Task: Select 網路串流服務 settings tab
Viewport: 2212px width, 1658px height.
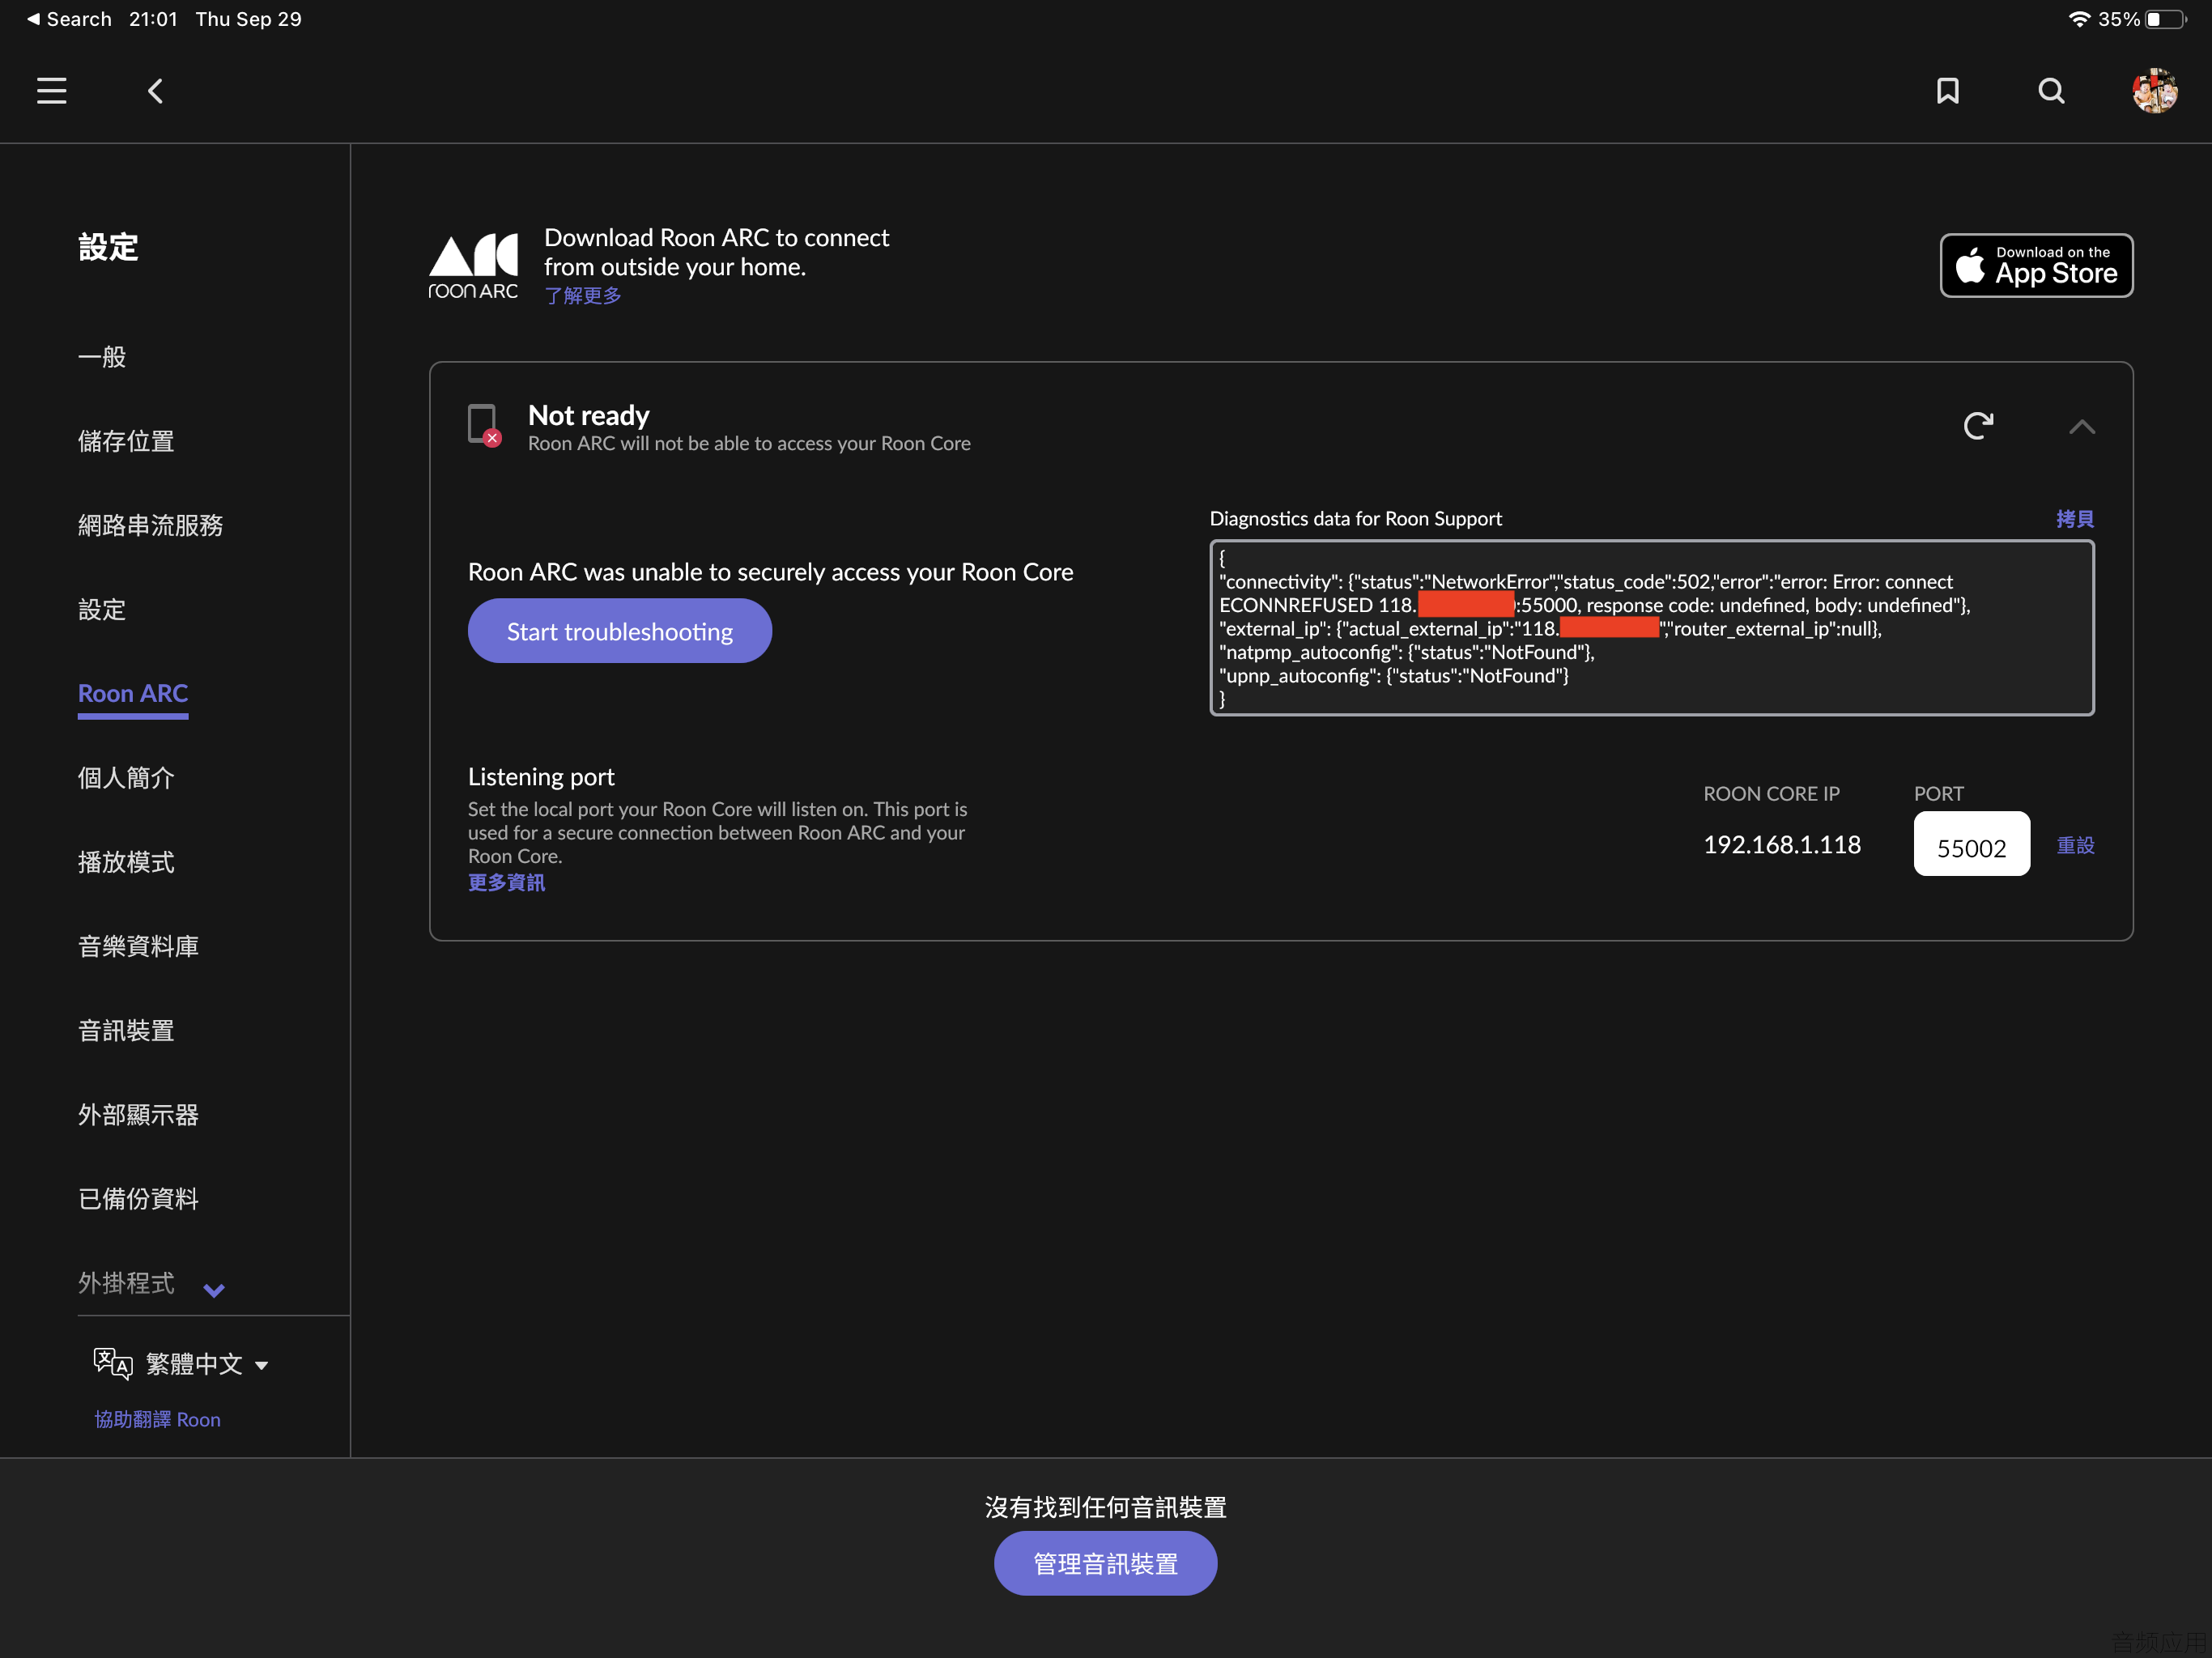Action: click(x=150, y=525)
